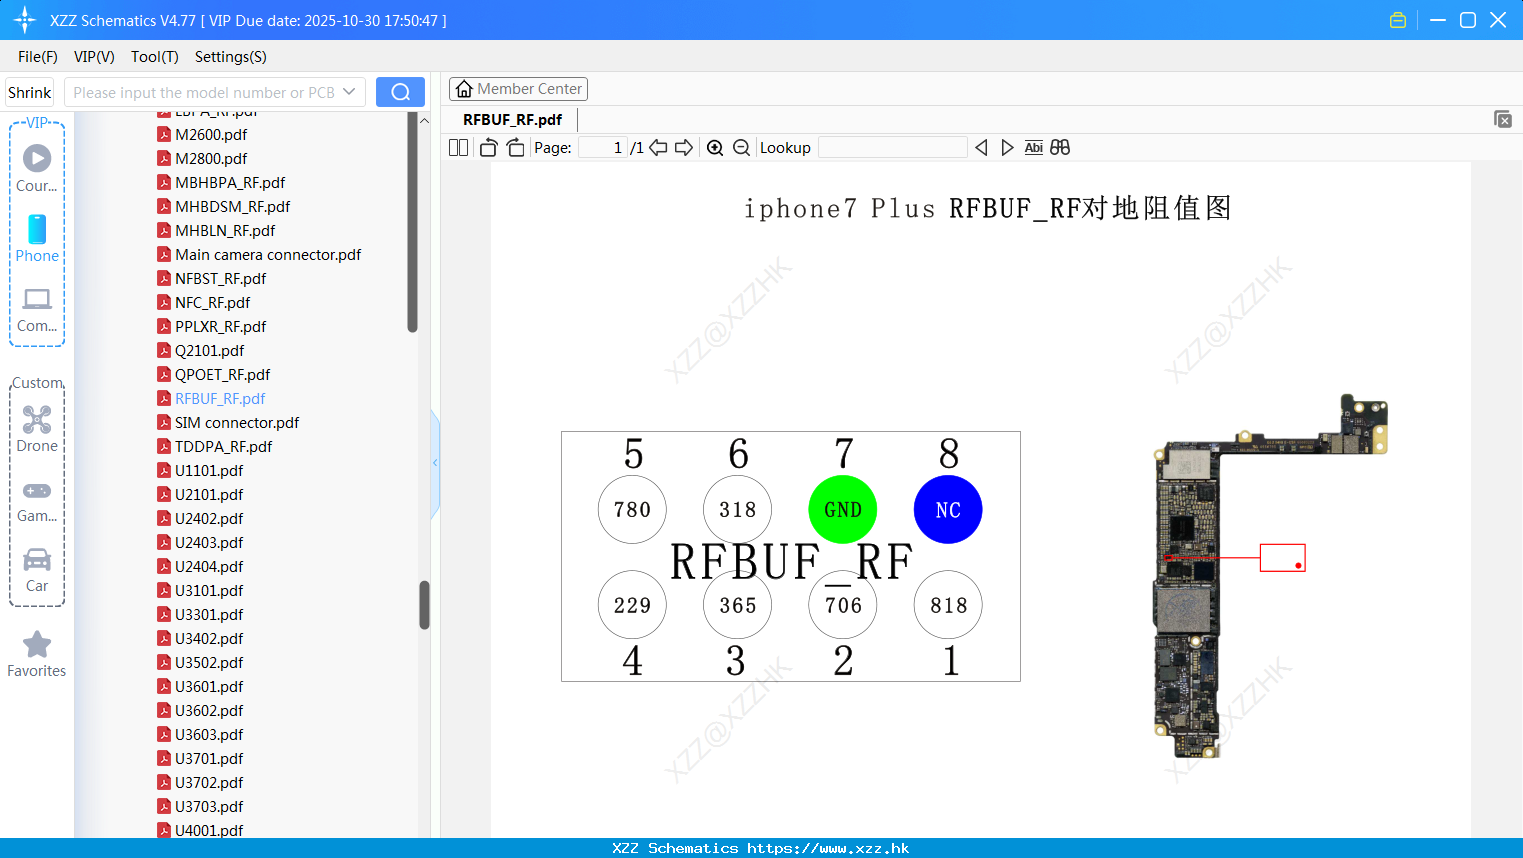Image resolution: width=1523 pixels, height=858 pixels.
Task: Open the Tool(T) menu
Action: (x=155, y=57)
